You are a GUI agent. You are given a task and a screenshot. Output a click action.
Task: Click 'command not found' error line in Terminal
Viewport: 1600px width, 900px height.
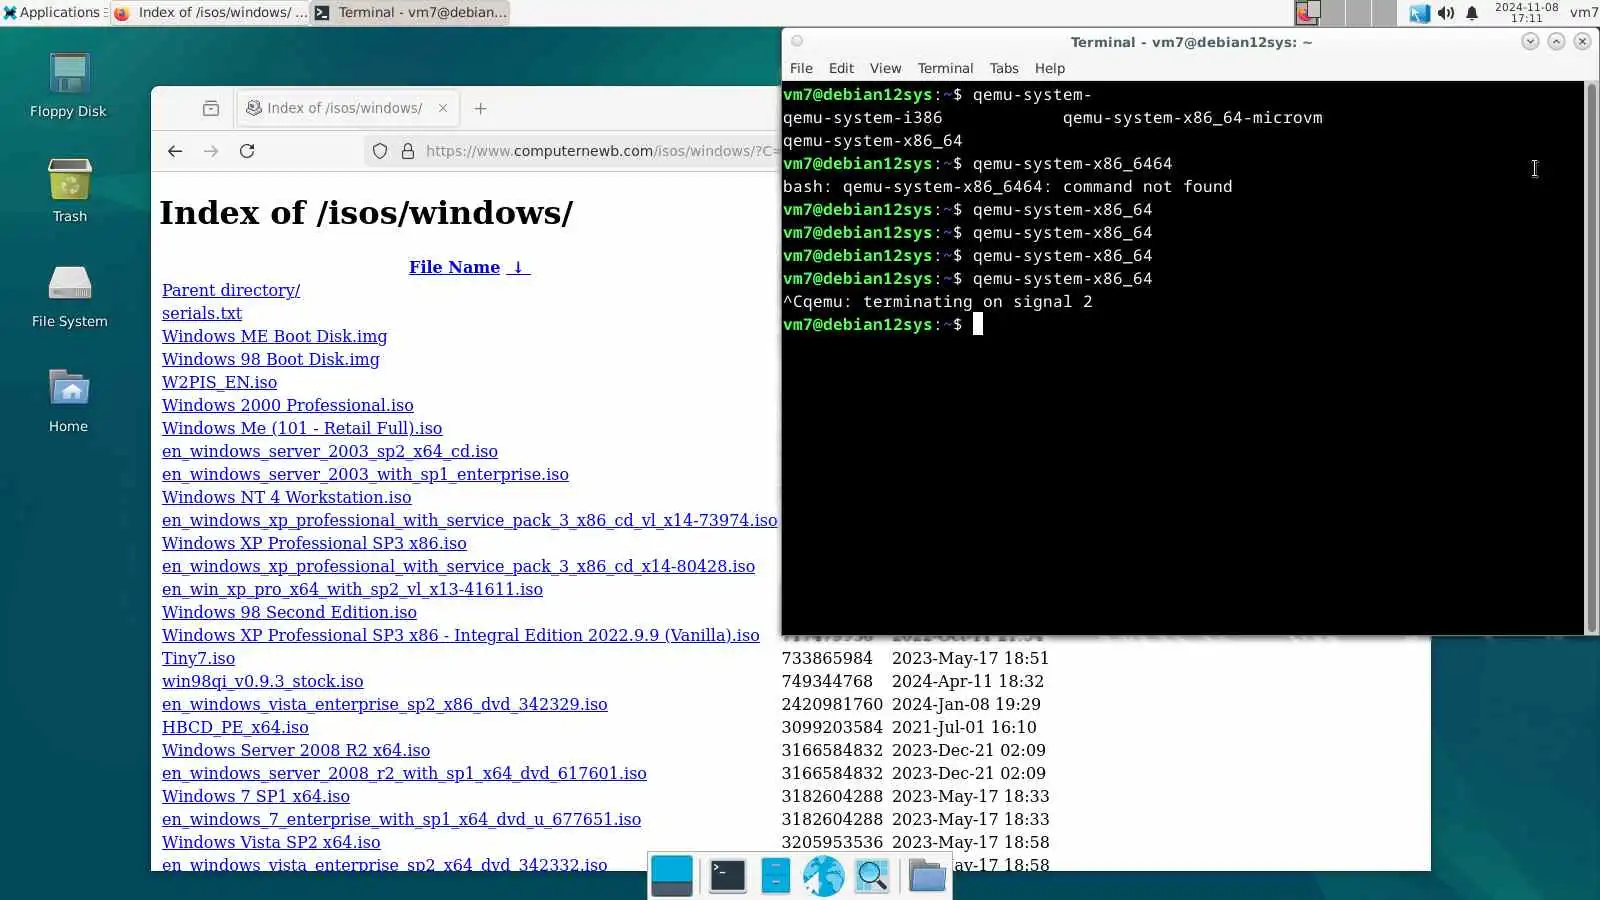click(x=1008, y=186)
